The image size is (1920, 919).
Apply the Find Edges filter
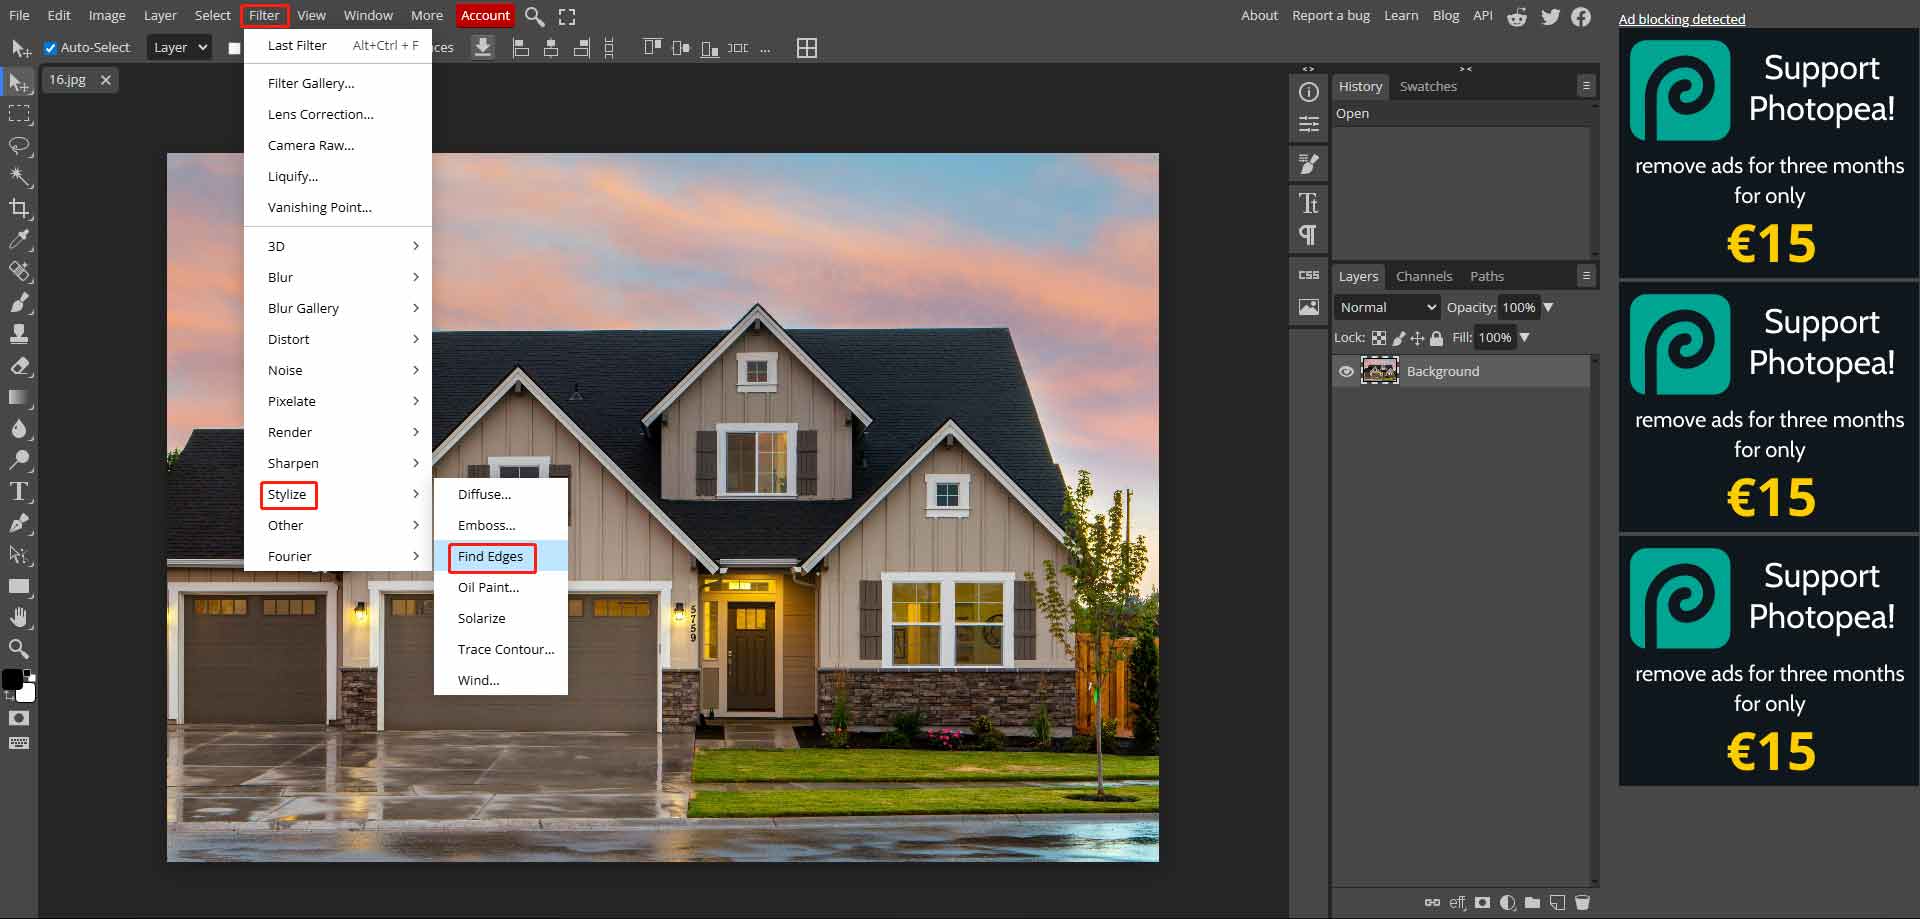point(490,557)
